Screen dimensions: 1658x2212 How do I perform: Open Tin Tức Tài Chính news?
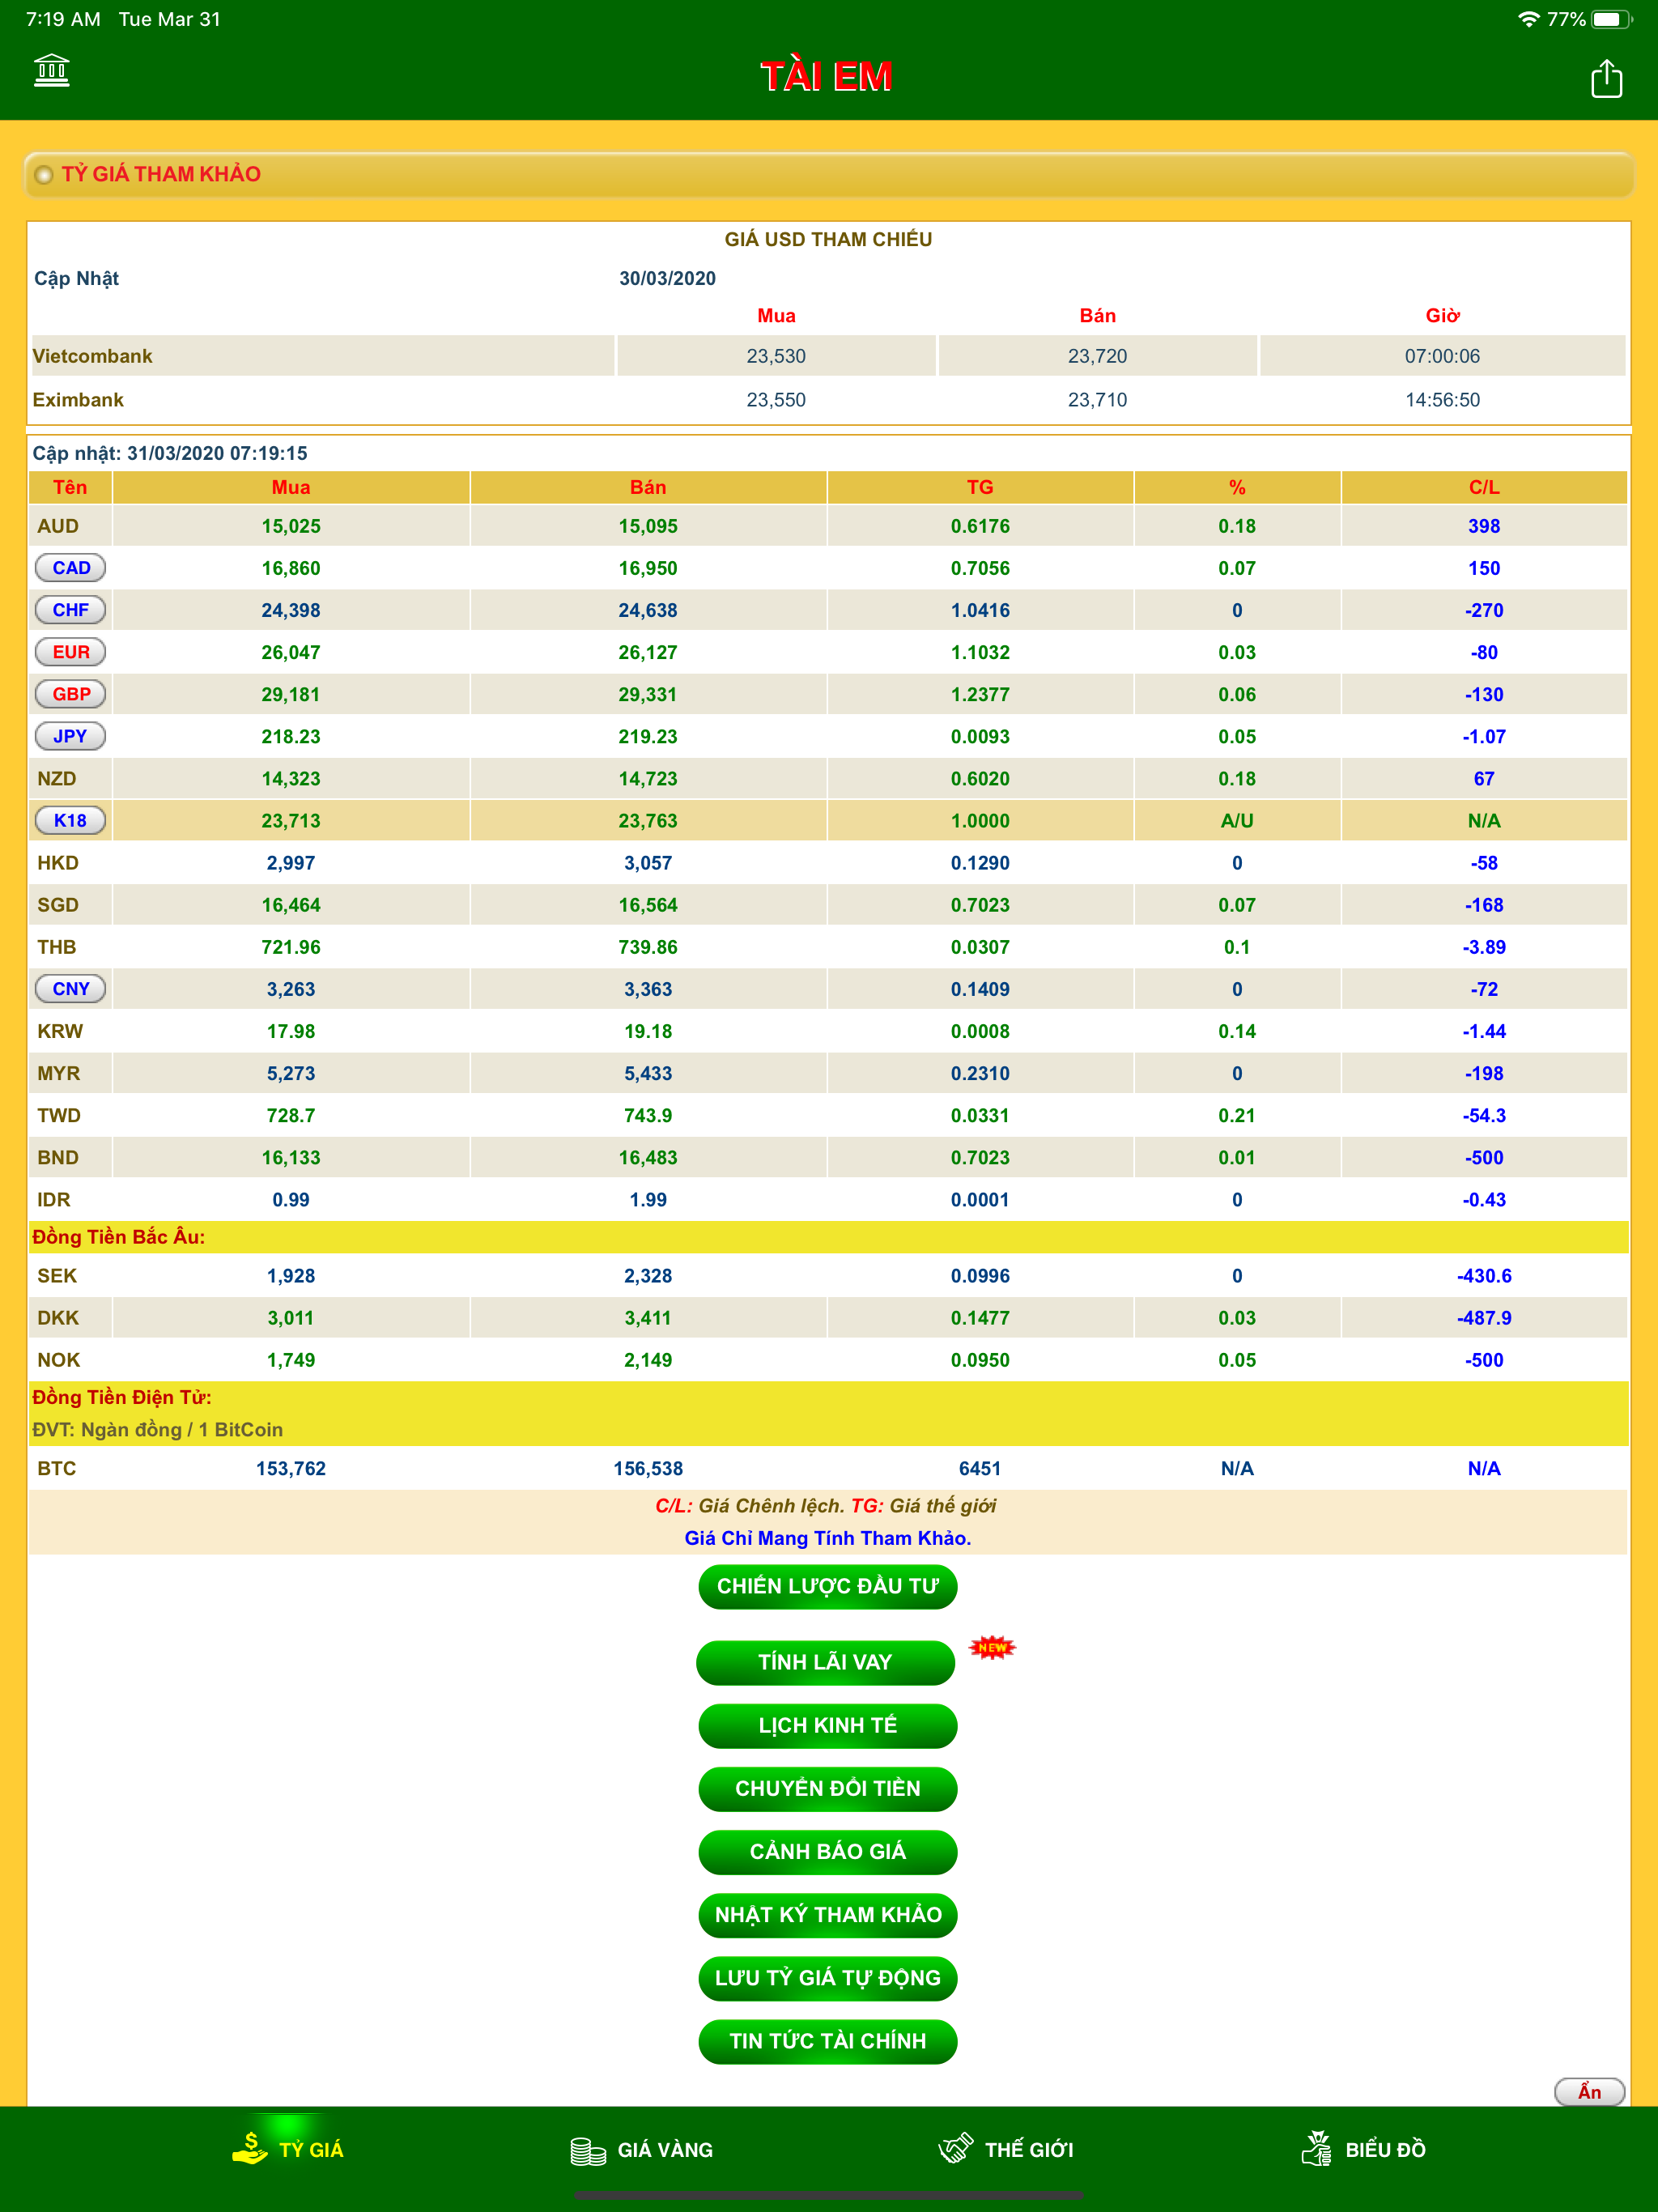coord(827,2041)
